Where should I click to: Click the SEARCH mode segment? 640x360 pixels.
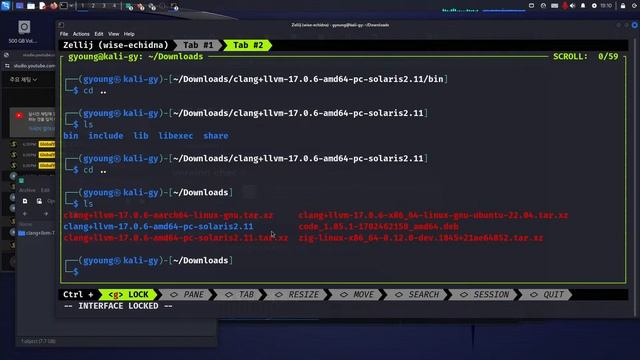[x=417, y=294]
